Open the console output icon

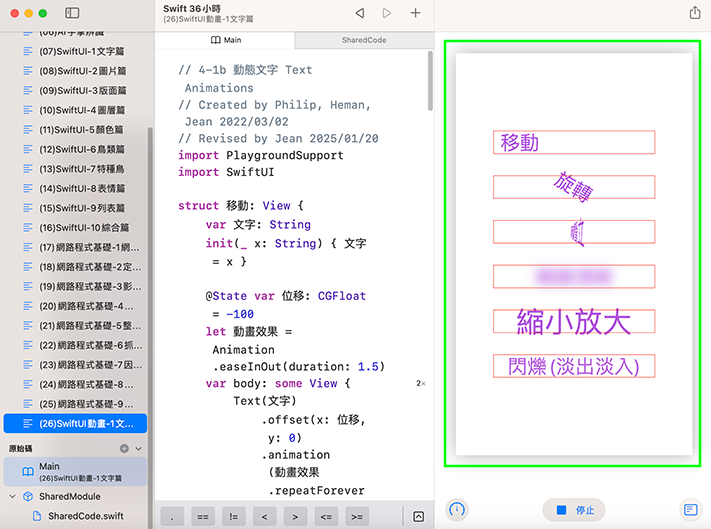point(690,509)
